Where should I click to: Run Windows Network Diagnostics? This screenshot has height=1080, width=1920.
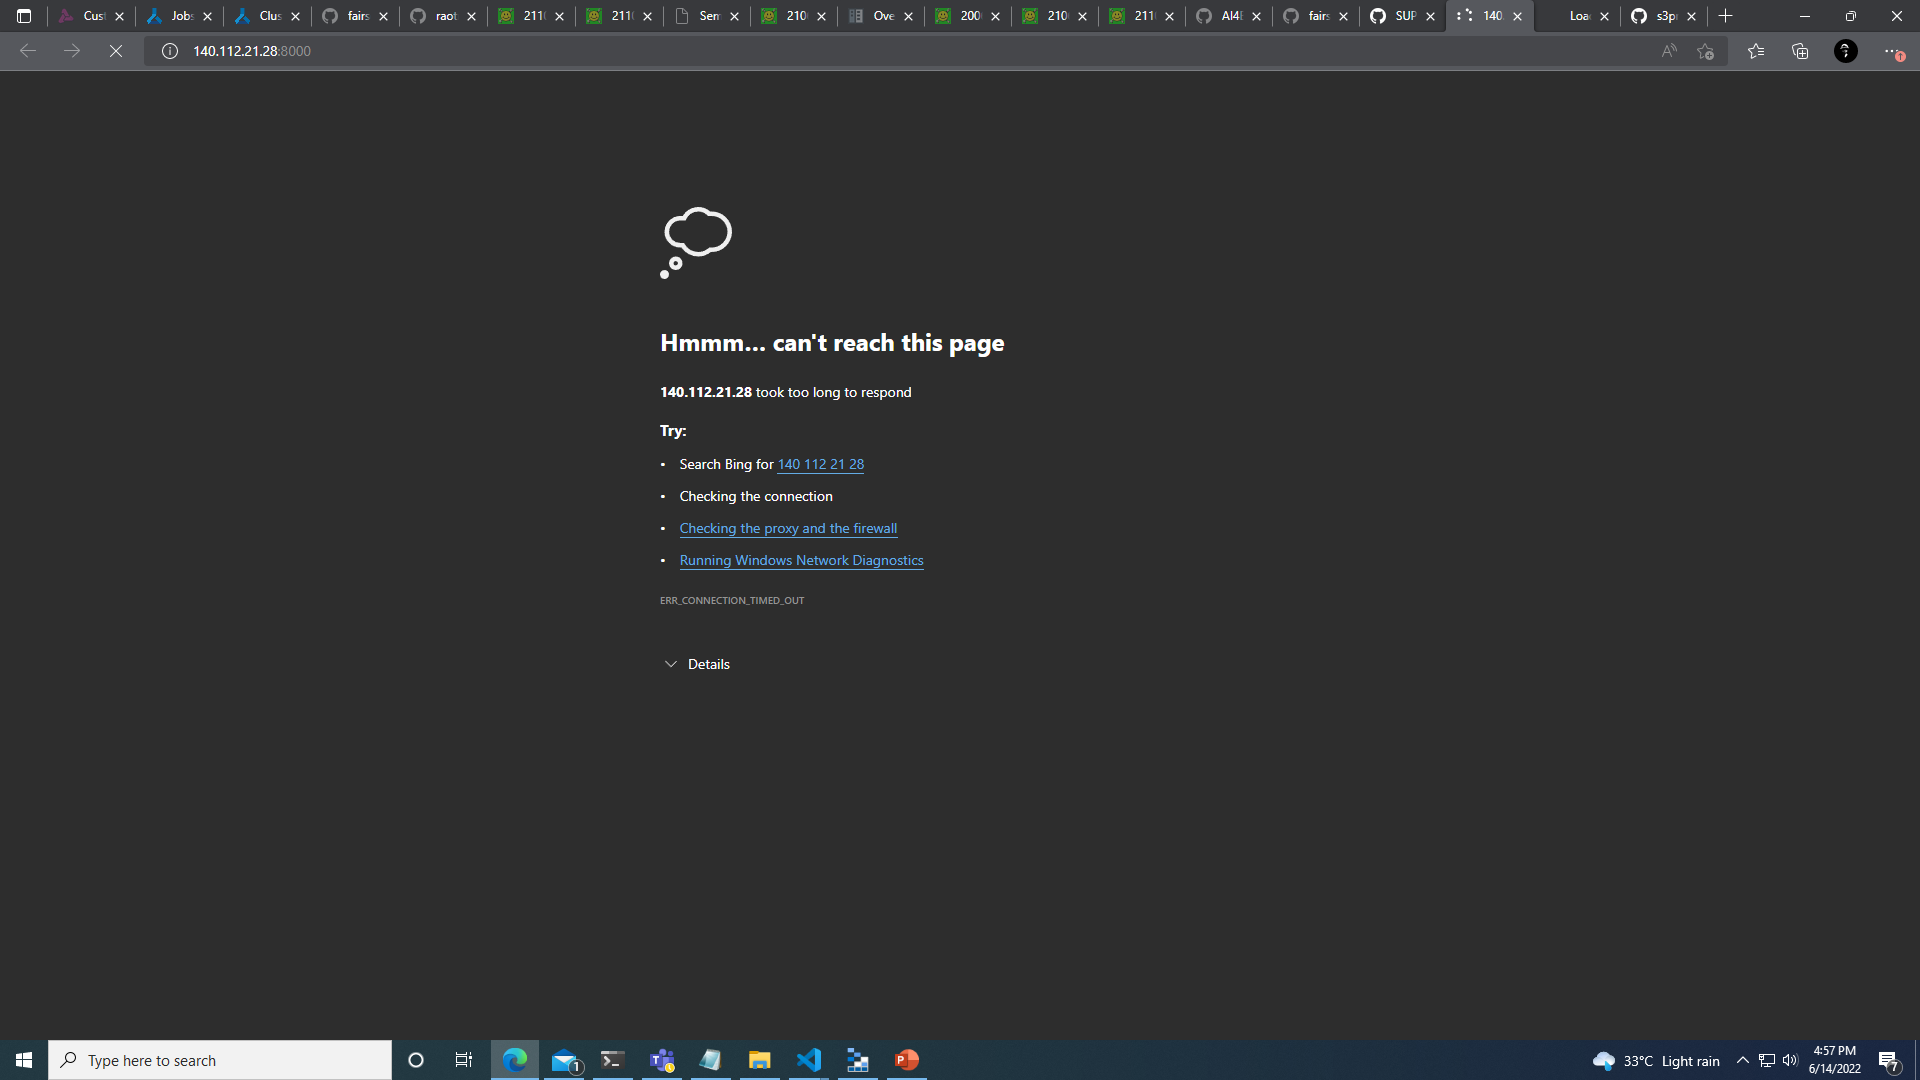coord(801,560)
